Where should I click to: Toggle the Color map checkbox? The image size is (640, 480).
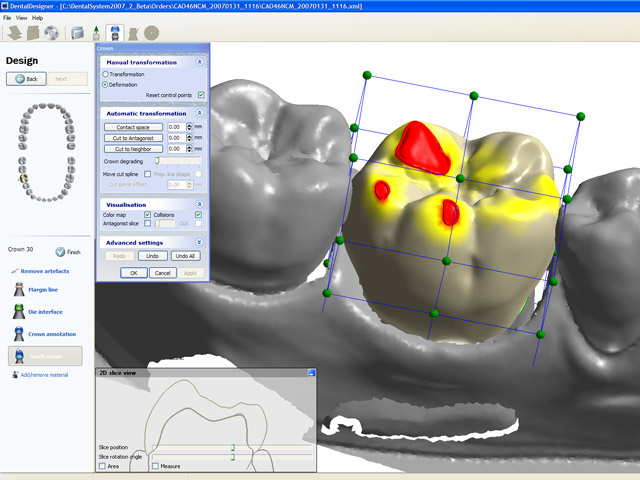coord(148,214)
